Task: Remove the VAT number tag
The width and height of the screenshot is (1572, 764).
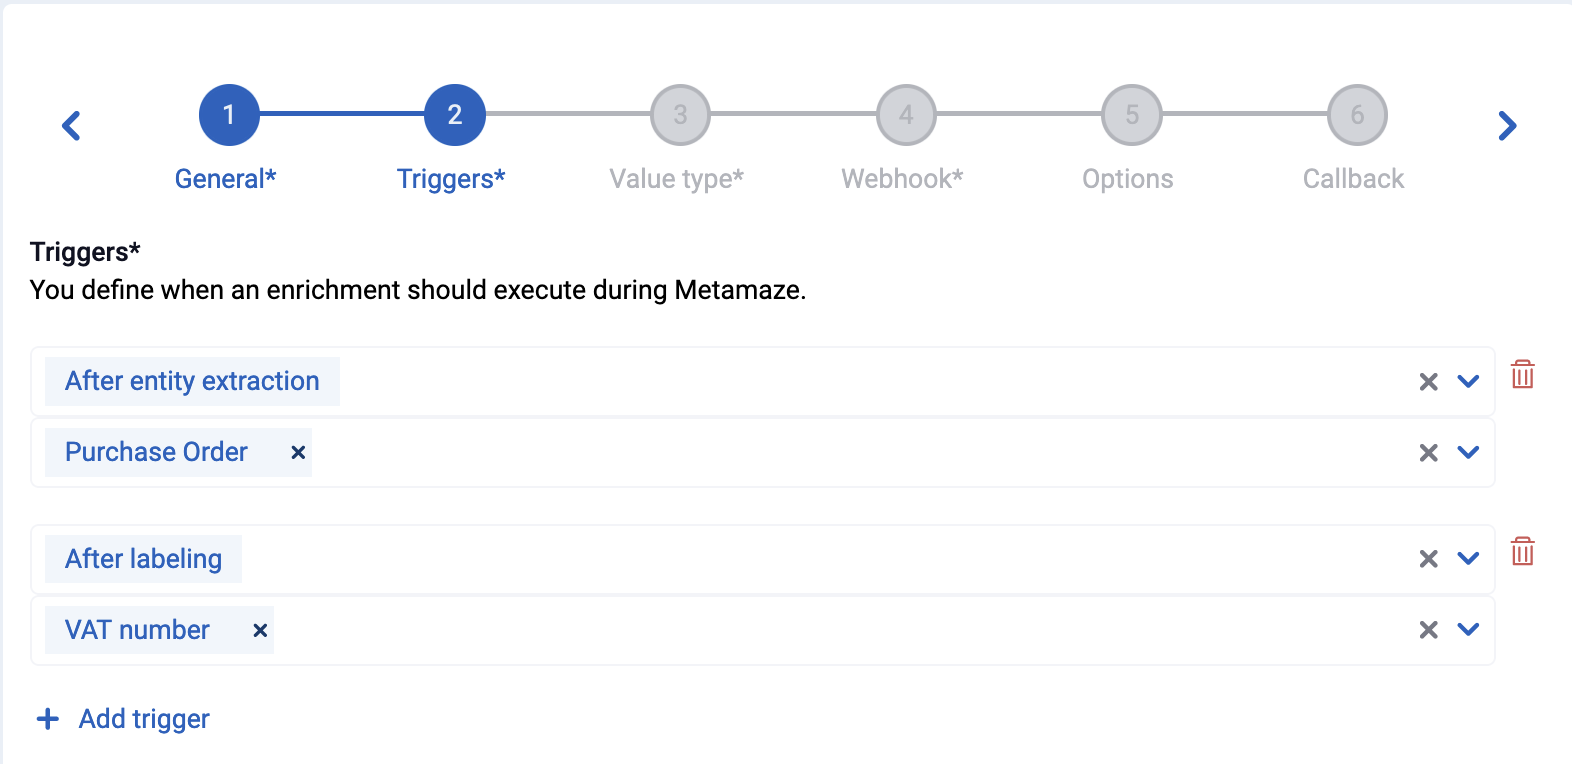Action: pyautogui.click(x=260, y=630)
